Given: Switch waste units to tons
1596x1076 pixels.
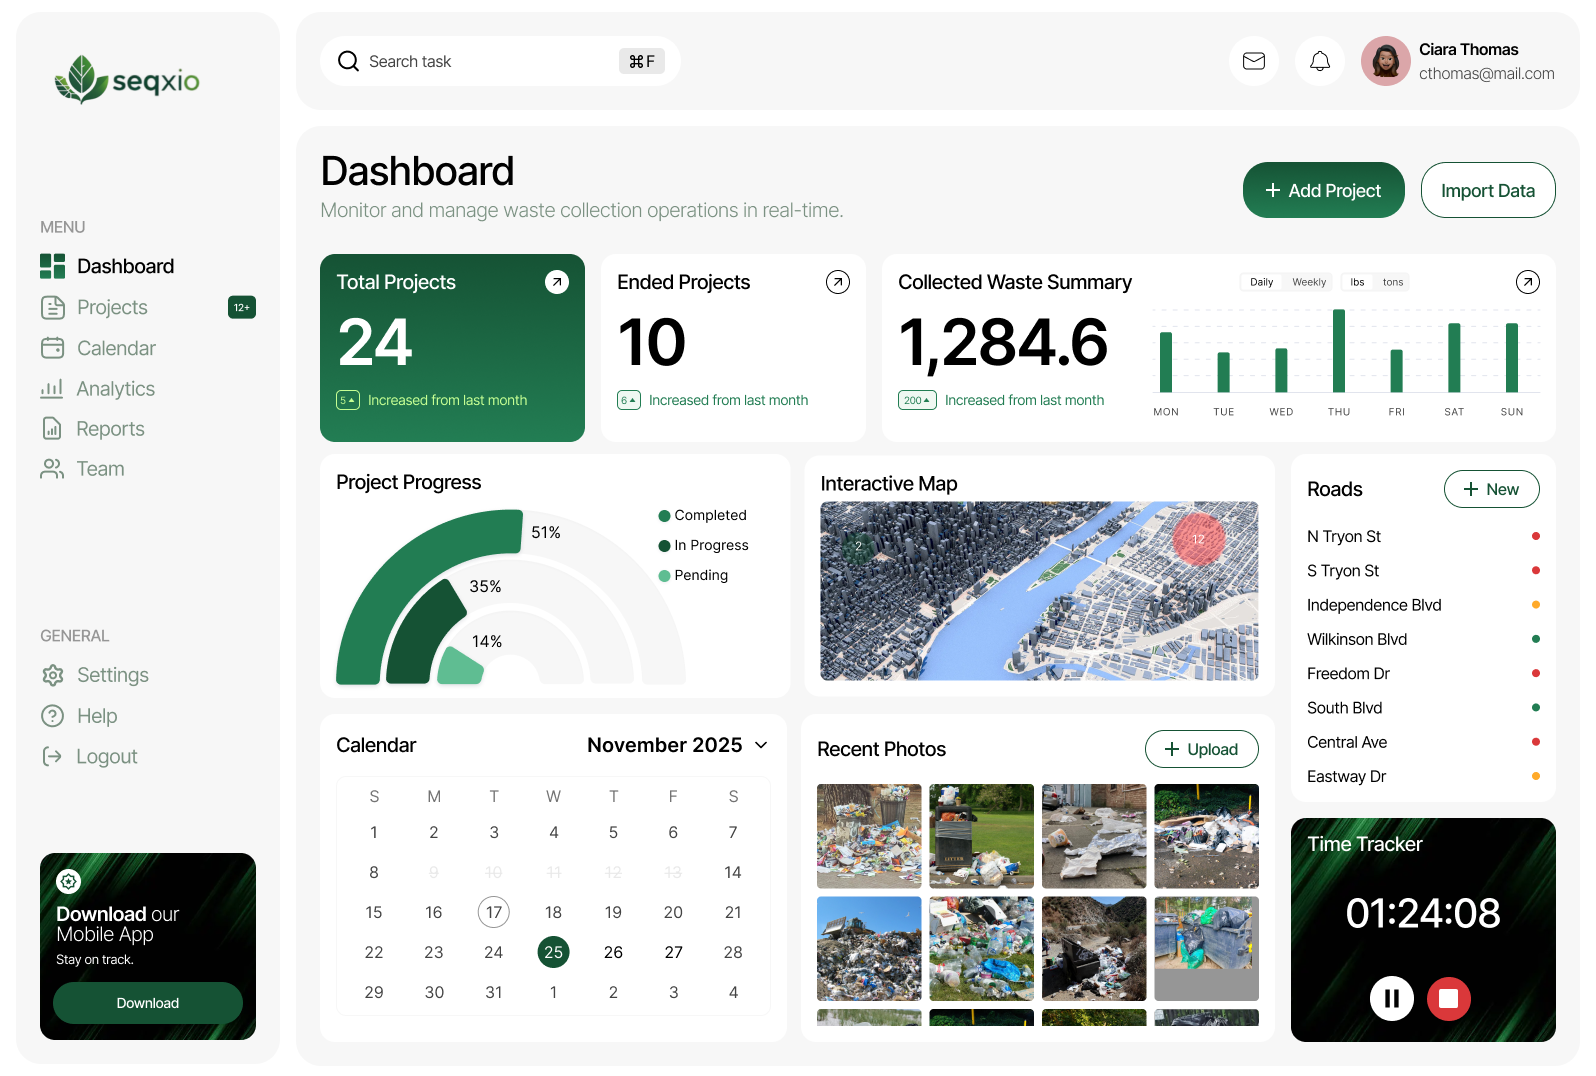Looking at the screenshot, I should click(x=1392, y=282).
